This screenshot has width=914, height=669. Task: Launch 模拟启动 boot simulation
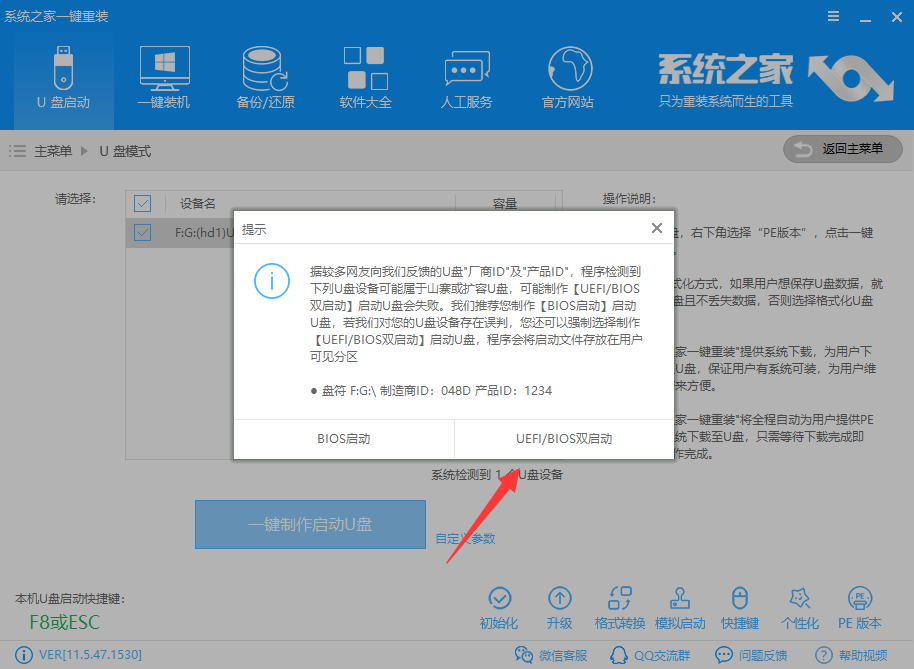[680, 605]
